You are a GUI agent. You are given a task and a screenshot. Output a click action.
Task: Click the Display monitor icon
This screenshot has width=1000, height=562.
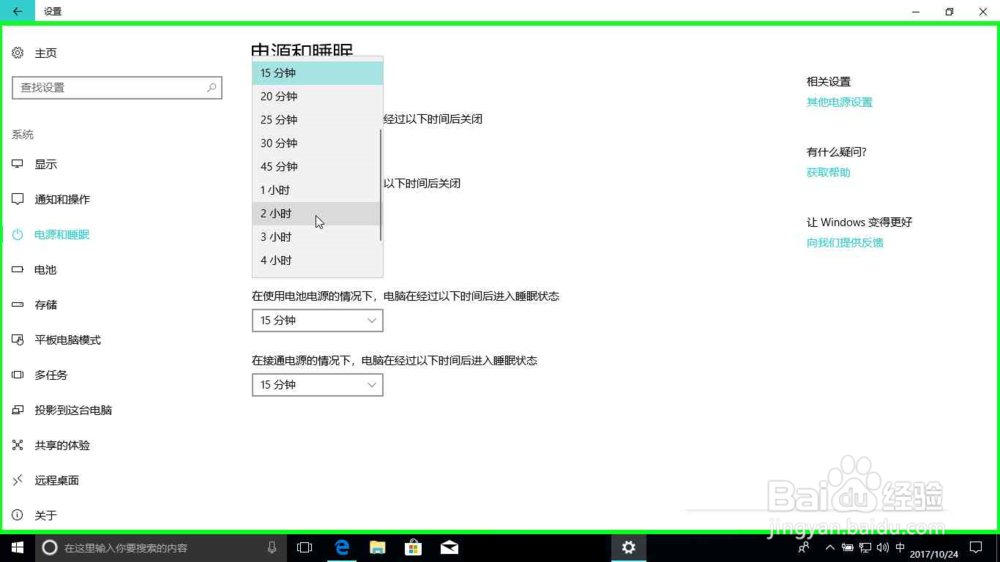[x=18, y=165]
